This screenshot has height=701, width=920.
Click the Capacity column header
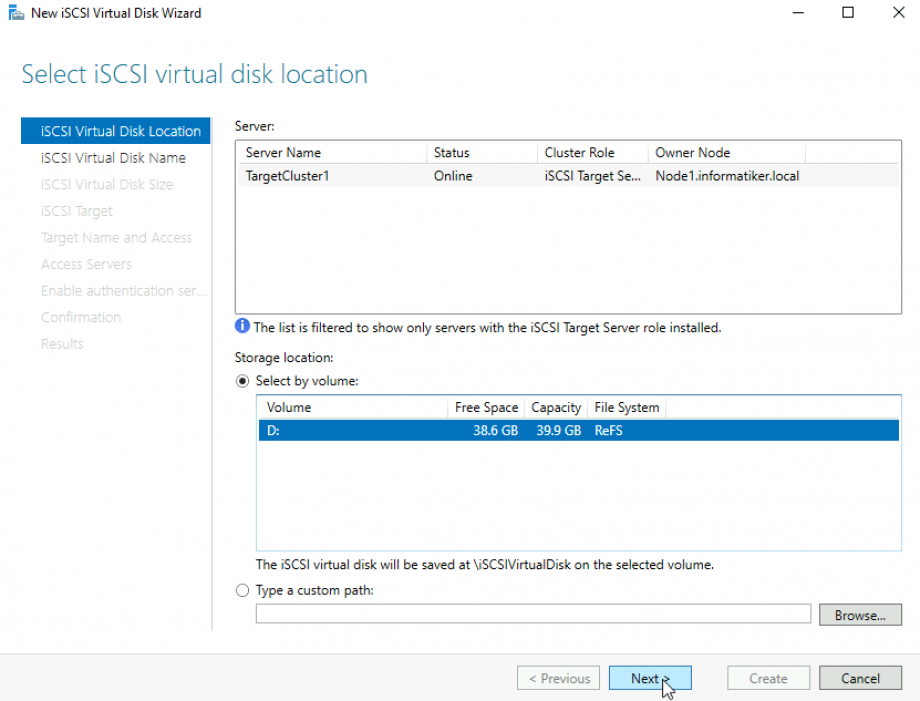pos(555,407)
